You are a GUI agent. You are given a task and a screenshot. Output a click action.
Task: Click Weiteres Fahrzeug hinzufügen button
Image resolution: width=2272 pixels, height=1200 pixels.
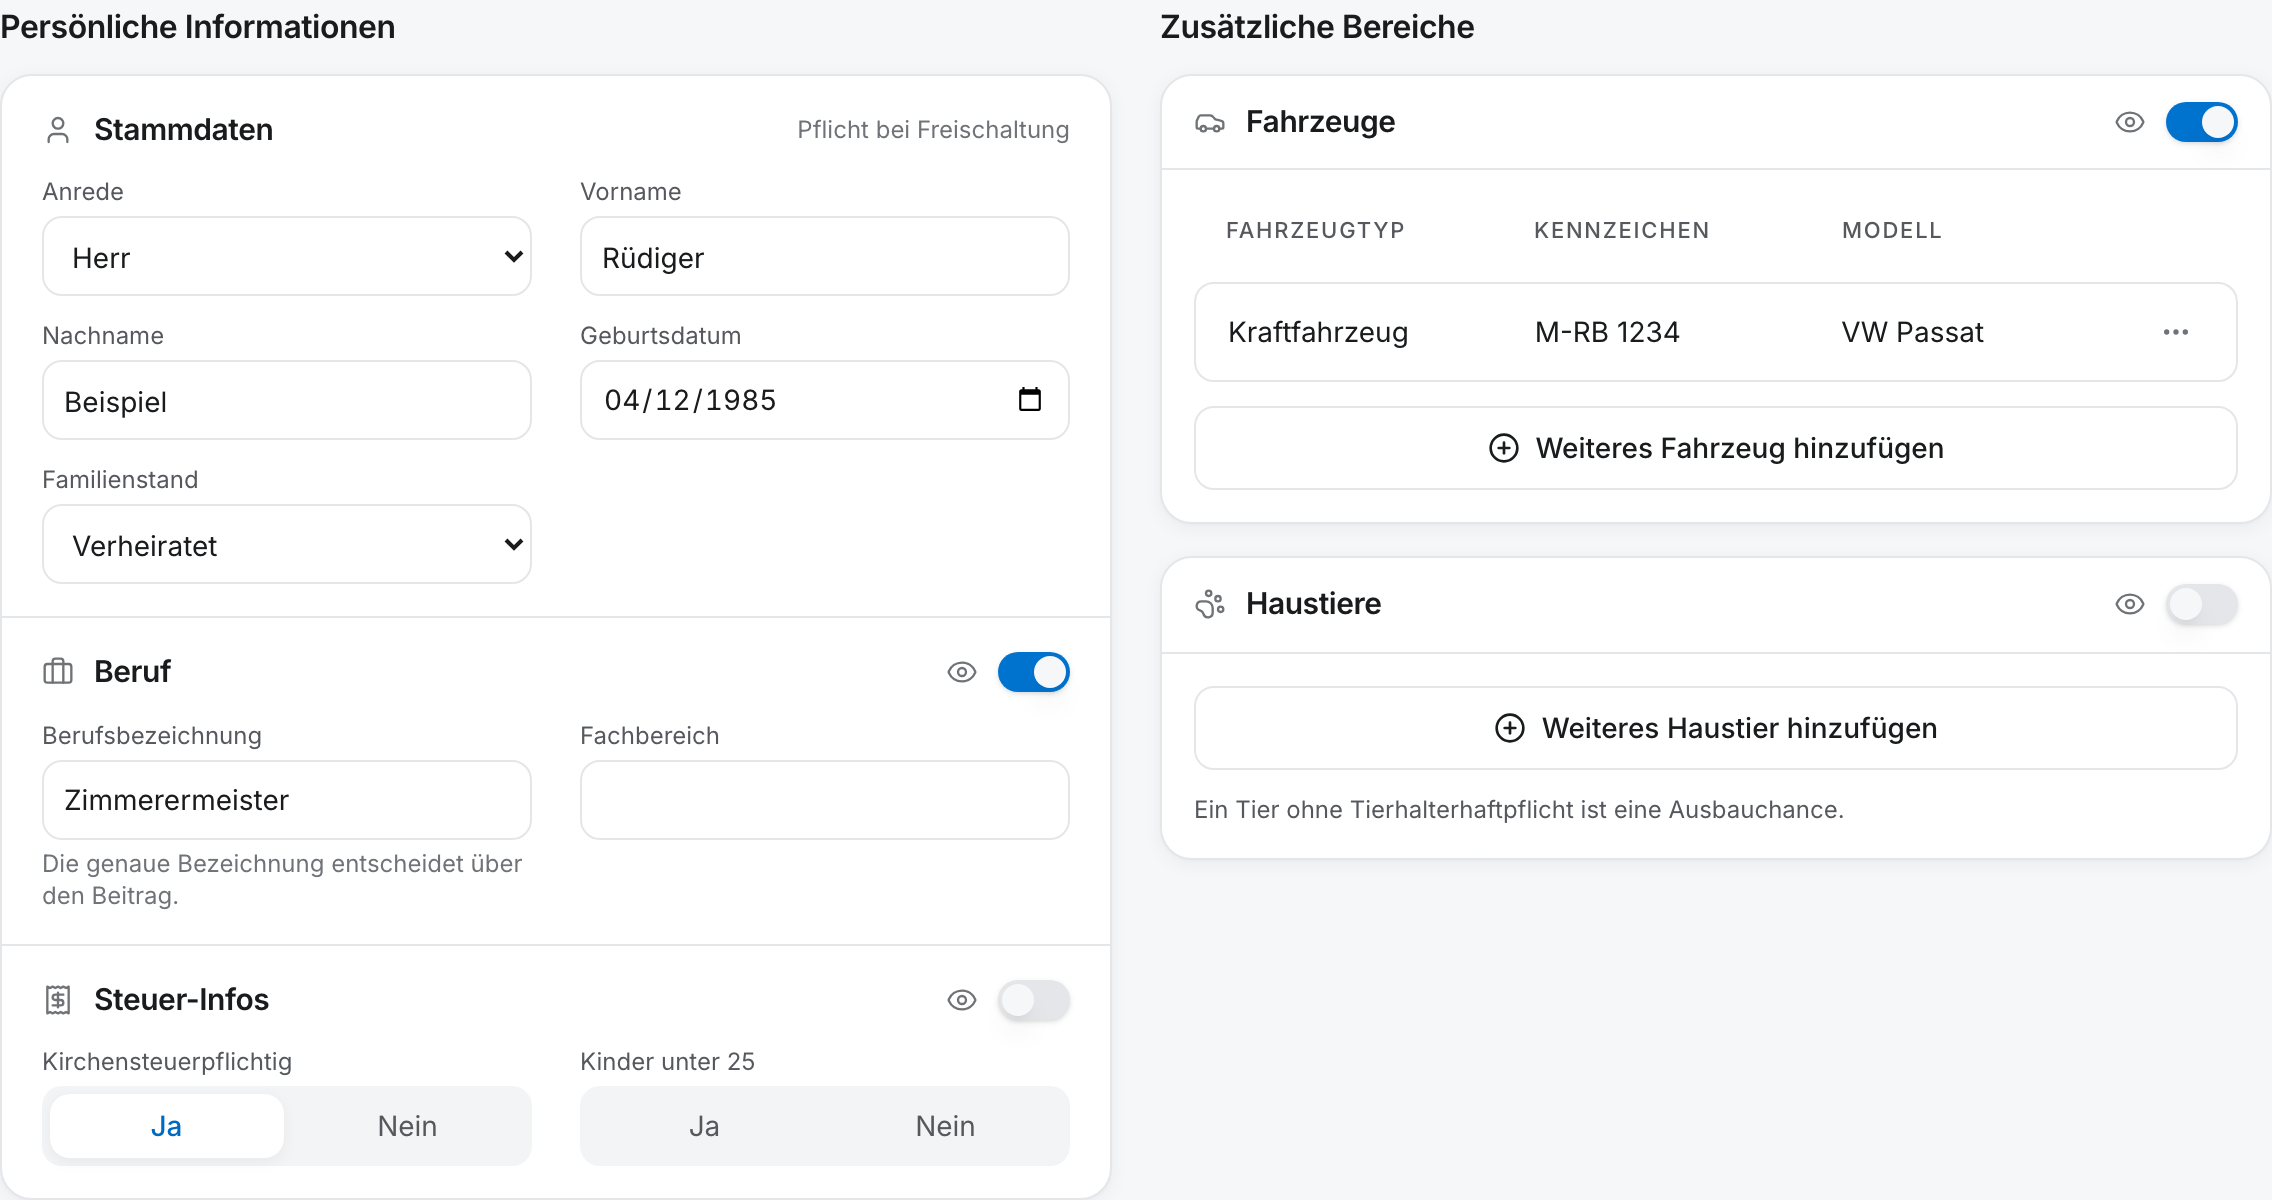point(1715,448)
